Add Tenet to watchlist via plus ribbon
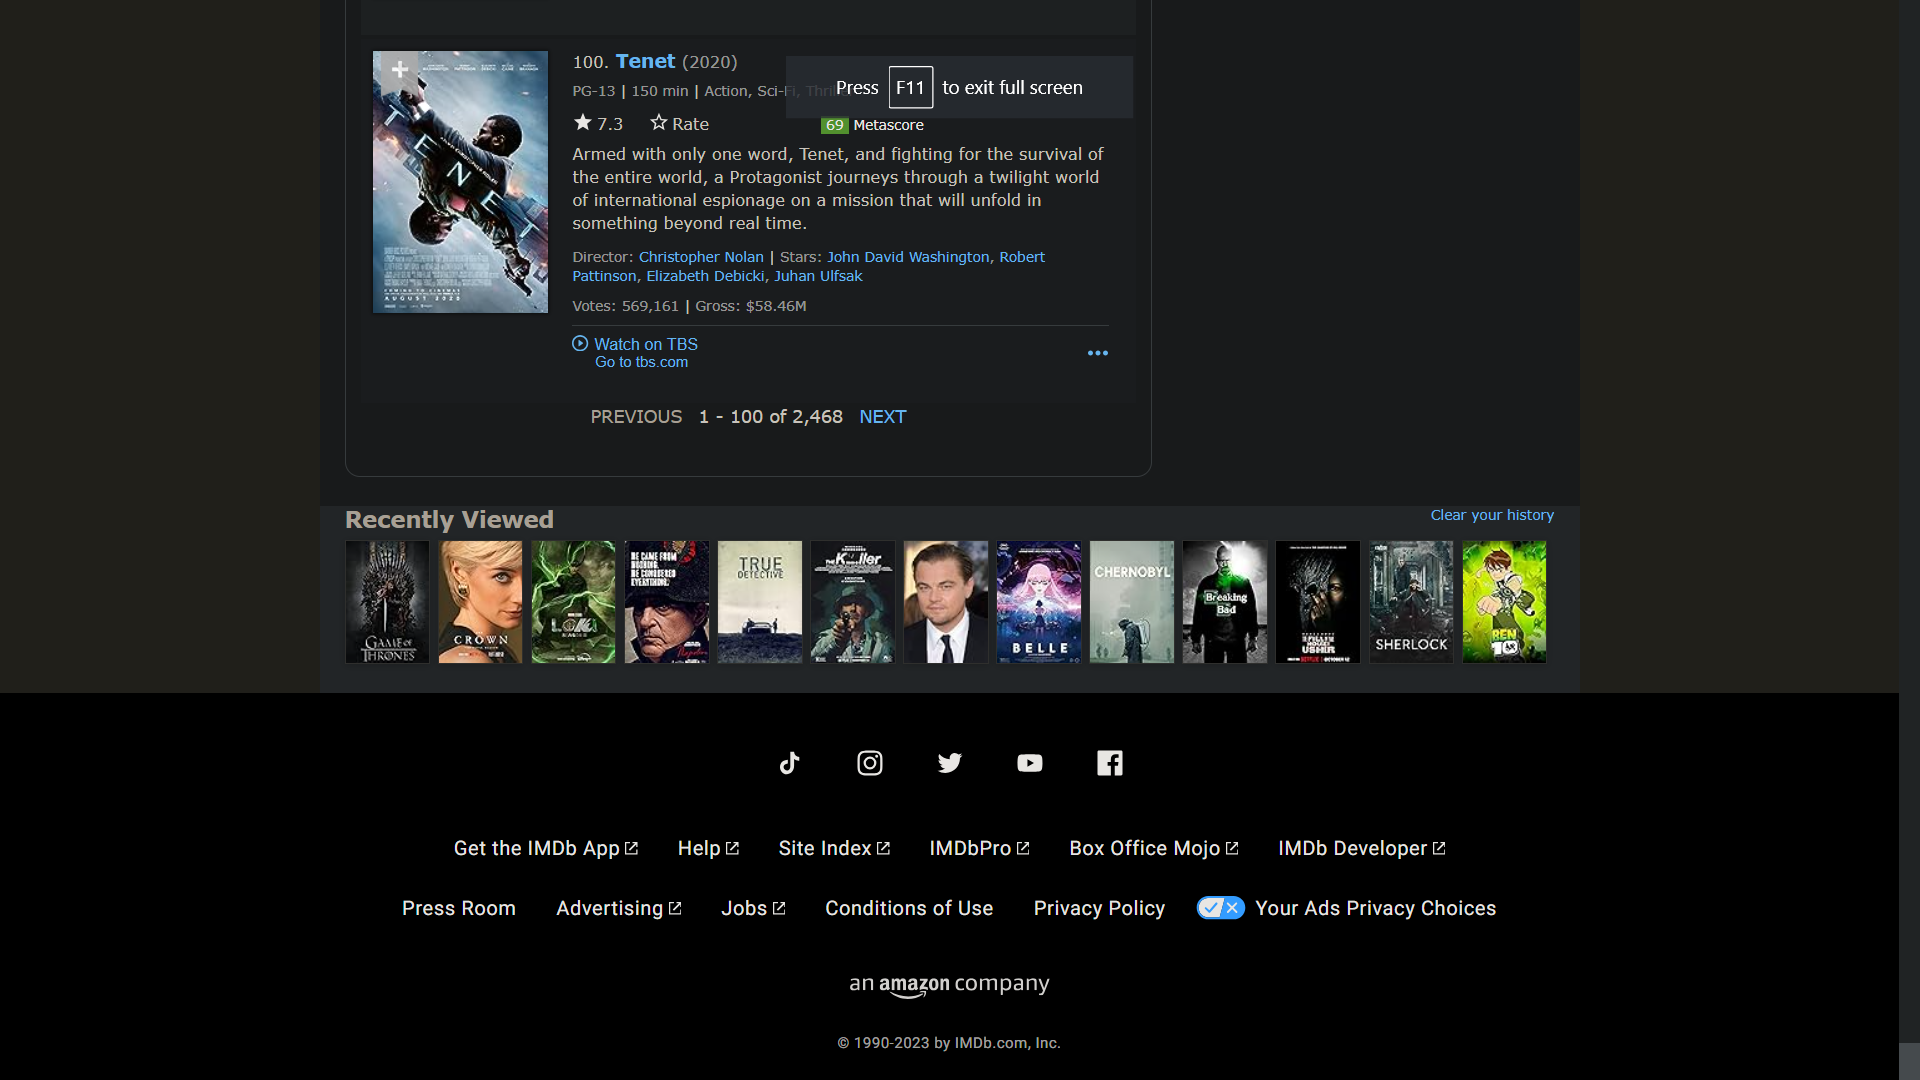The width and height of the screenshot is (1920, 1080). tap(399, 70)
